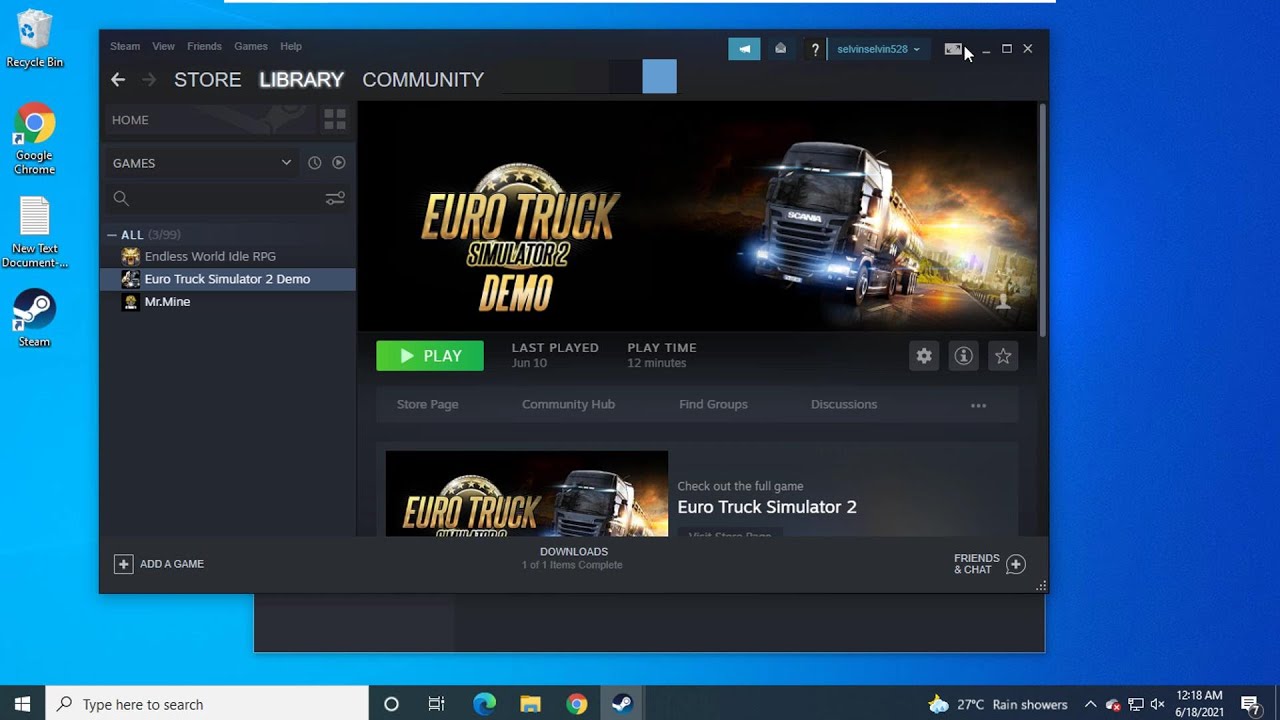The image size is (1280, 720).
Task: Open New Text Document file on desktop
Action: tap(34, 232)
